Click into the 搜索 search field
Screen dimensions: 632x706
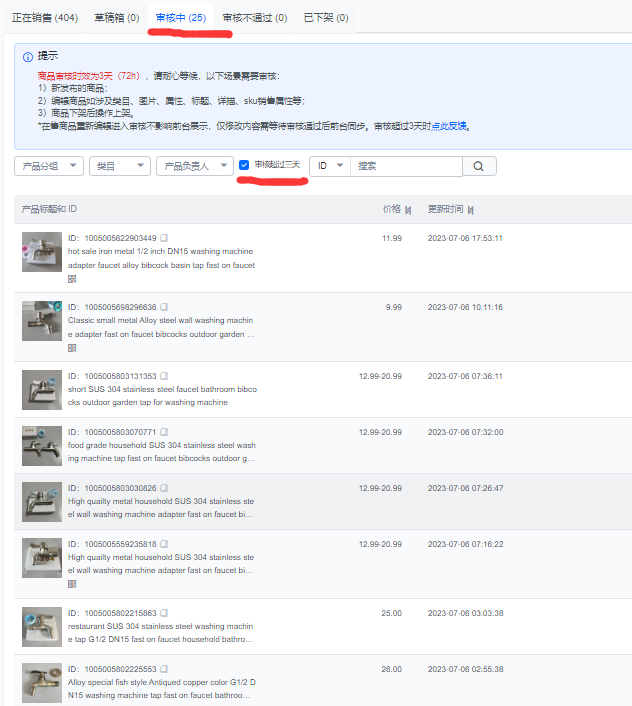pos(405,166)
